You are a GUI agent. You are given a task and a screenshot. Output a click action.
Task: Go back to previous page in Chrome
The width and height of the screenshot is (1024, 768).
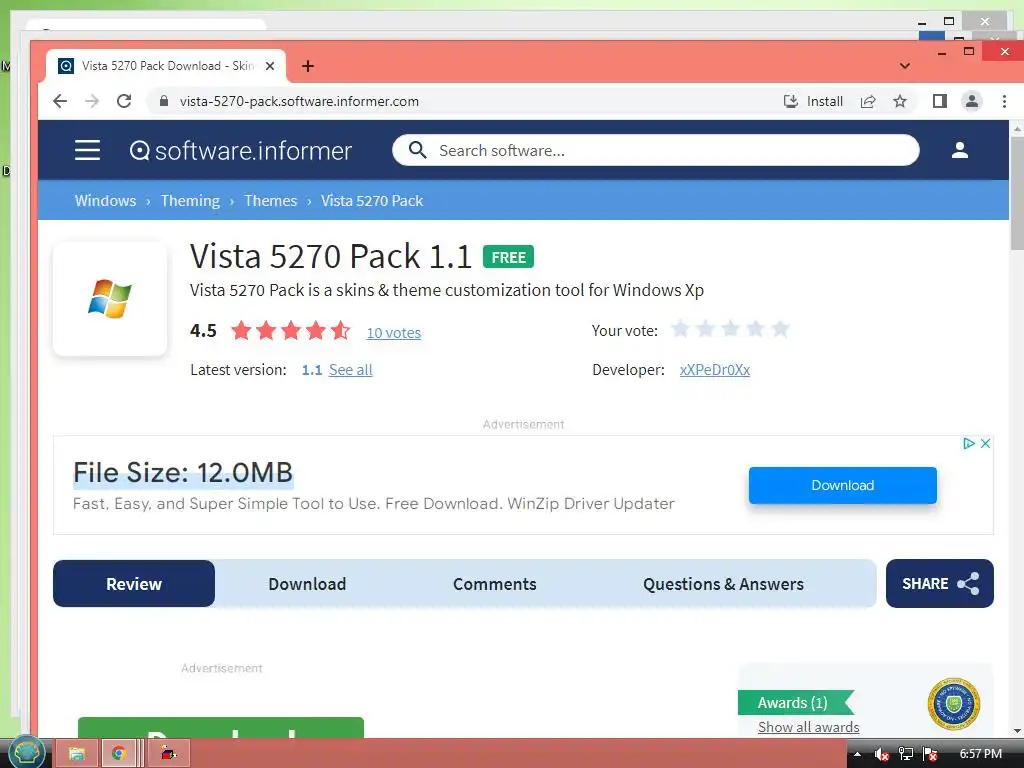tap(60, 101)
